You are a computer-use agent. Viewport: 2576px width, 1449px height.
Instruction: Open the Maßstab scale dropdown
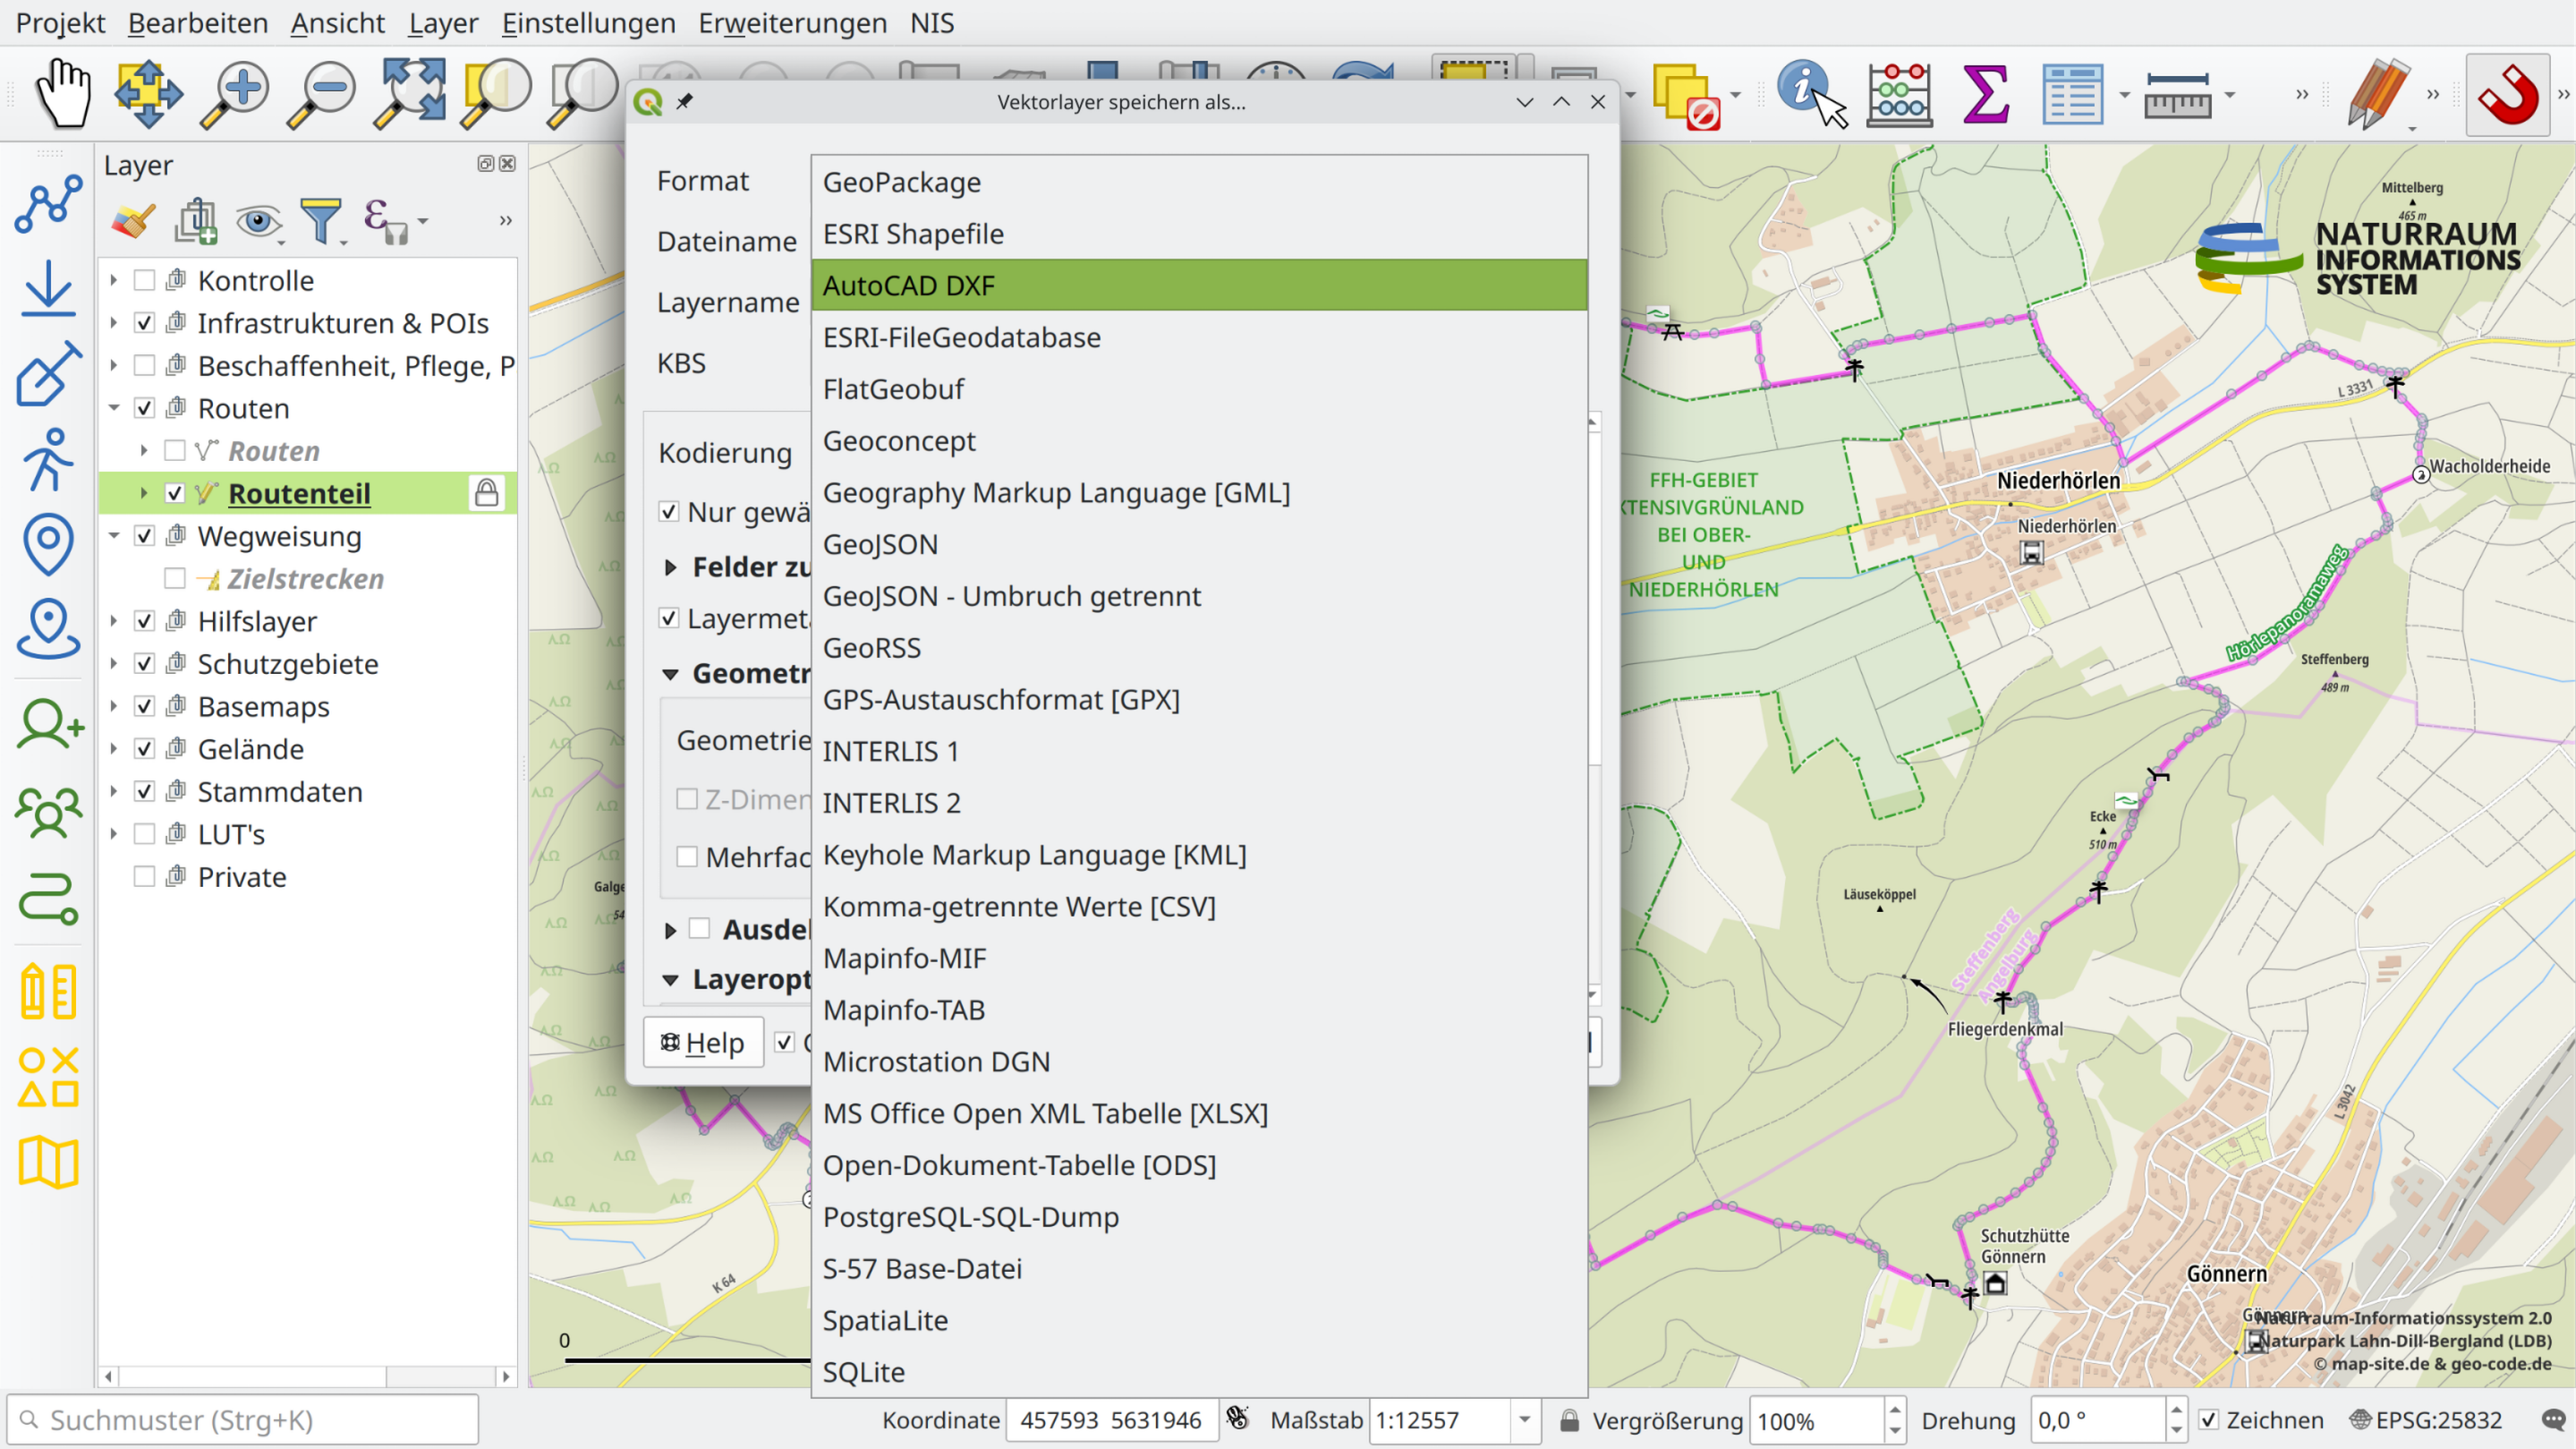point(1524,1420)
